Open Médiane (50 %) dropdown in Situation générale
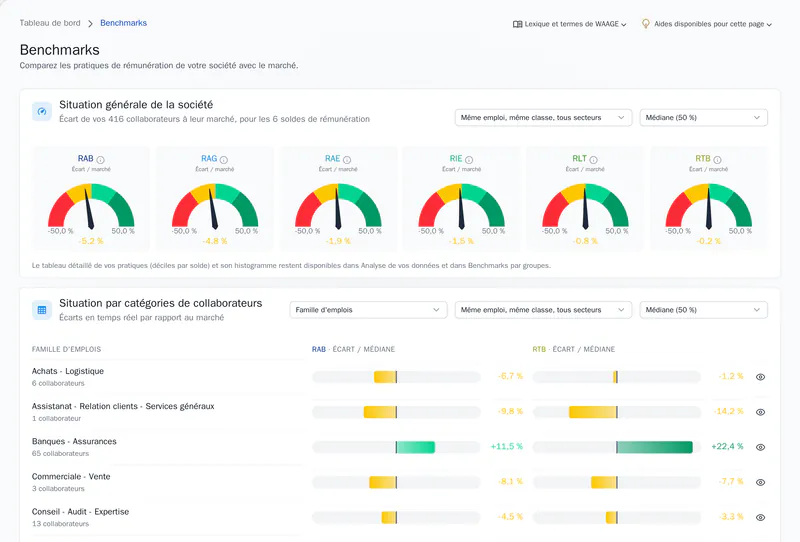The height and width of the screenshot is (542, 800). (x=704, y=117)
